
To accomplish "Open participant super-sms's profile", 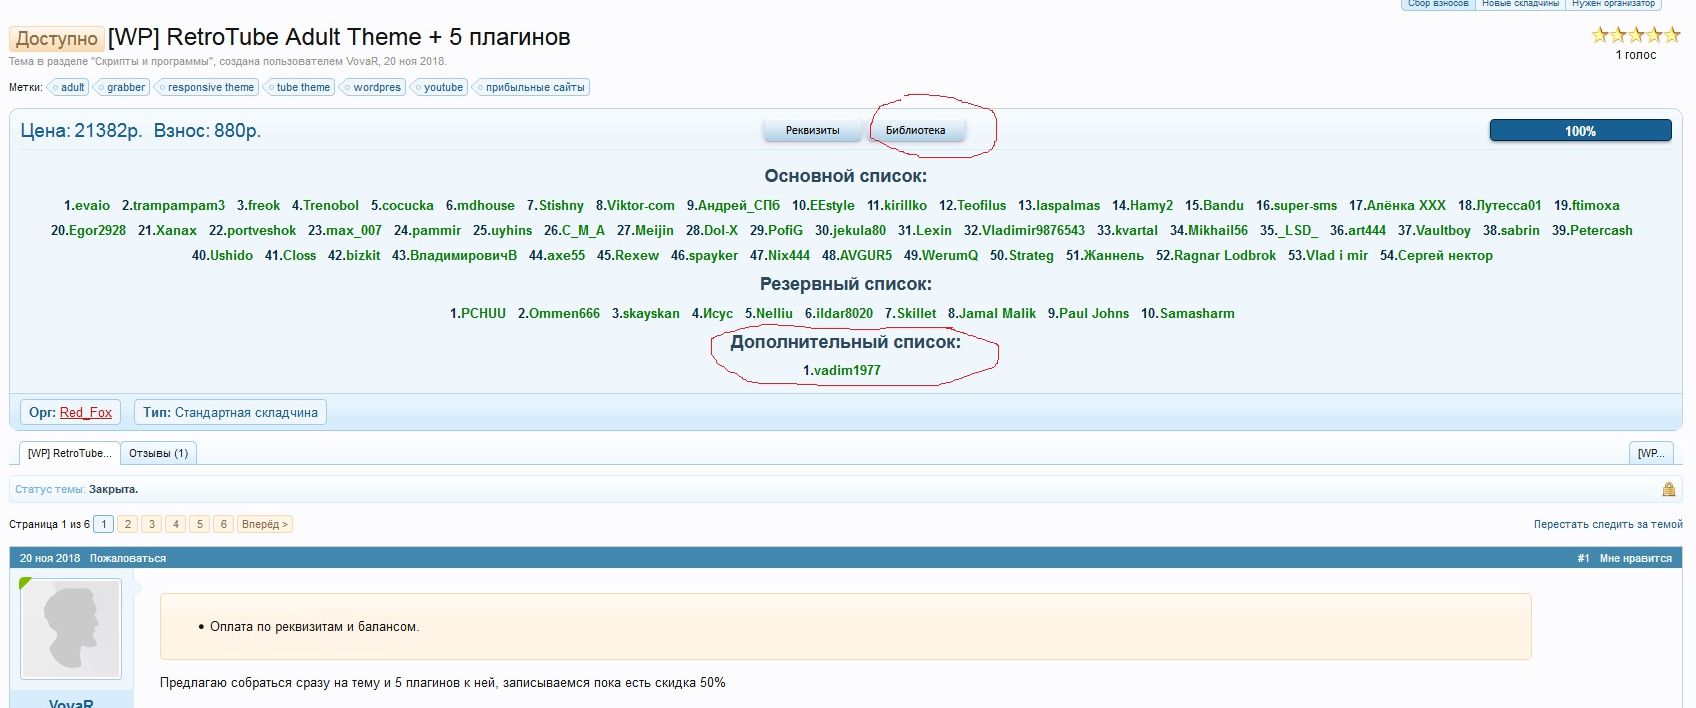I will tap(1305, 205).
